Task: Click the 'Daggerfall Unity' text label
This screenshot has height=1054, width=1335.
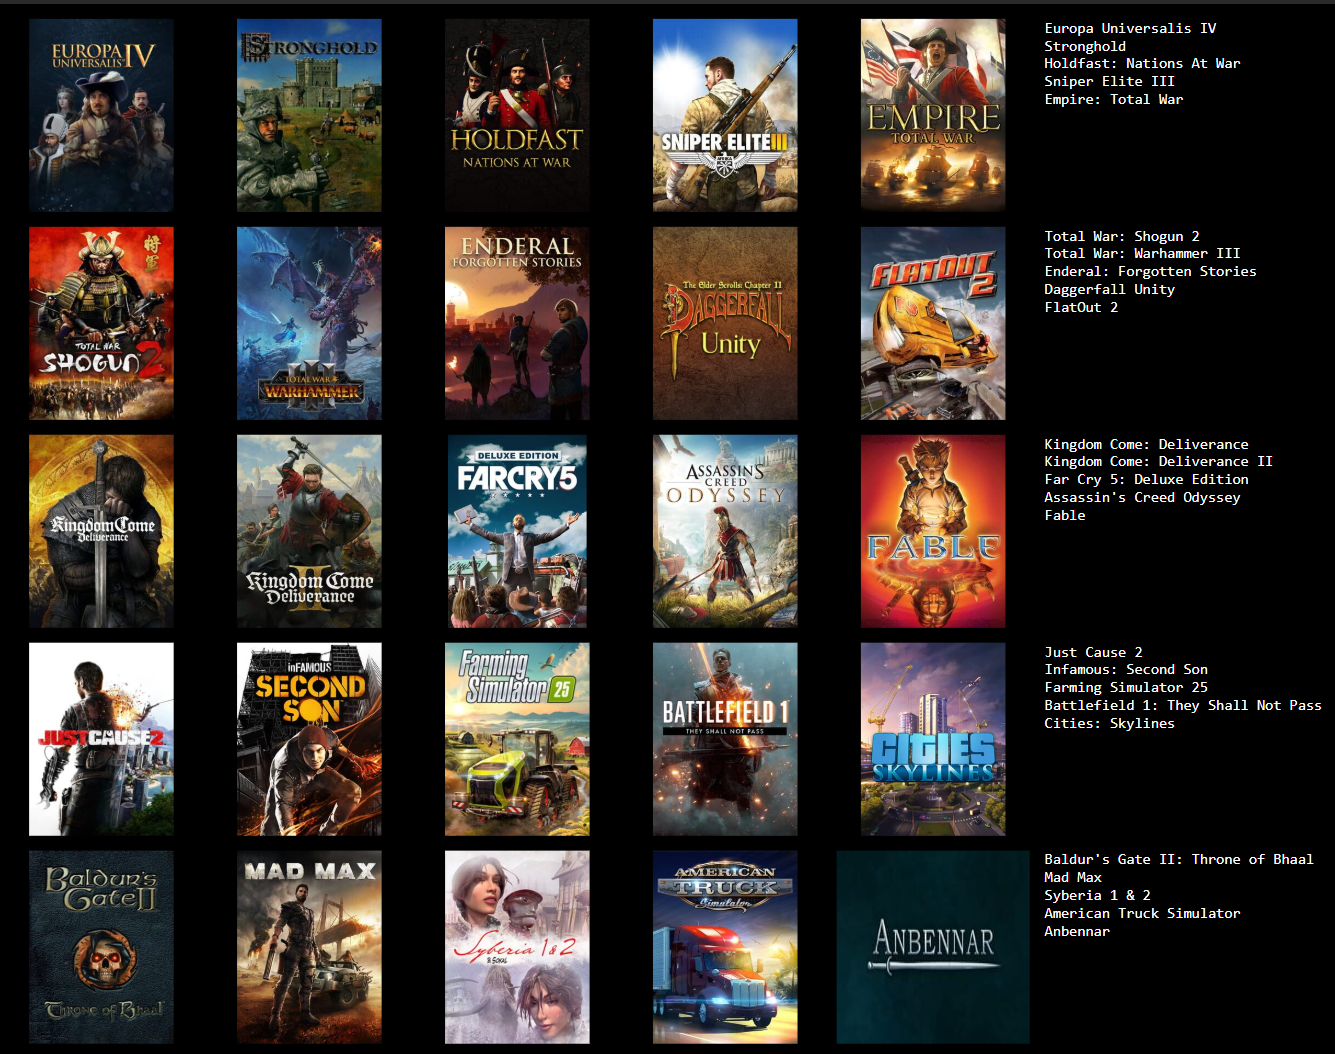Action: tap(1109, 289)
